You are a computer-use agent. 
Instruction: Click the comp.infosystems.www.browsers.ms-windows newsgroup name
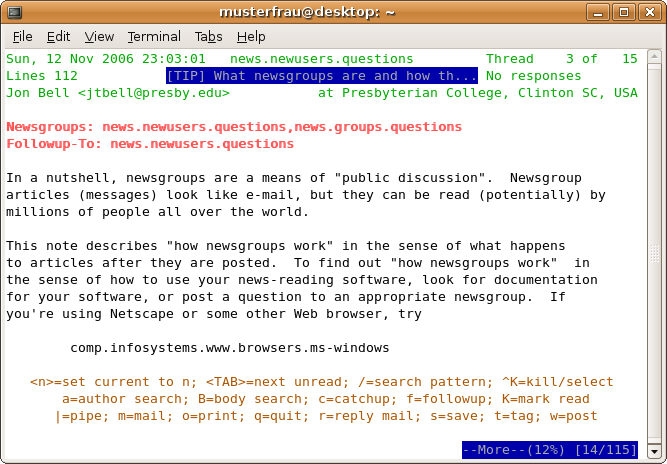pyautogui.click(x=229, y=348)
